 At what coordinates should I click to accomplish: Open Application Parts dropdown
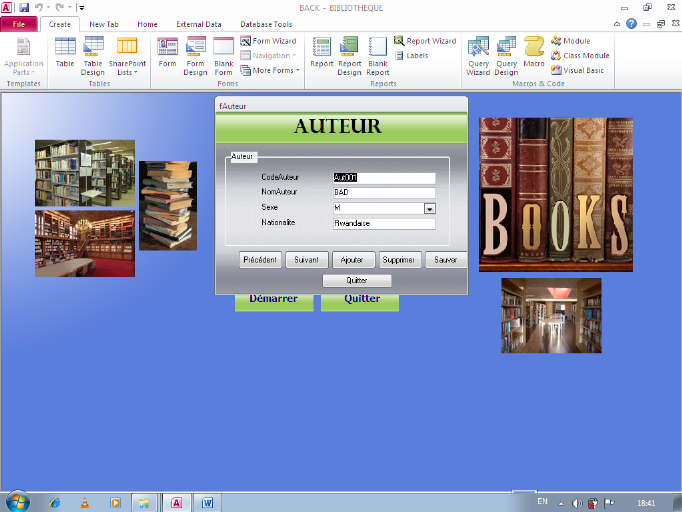point(23,56)
